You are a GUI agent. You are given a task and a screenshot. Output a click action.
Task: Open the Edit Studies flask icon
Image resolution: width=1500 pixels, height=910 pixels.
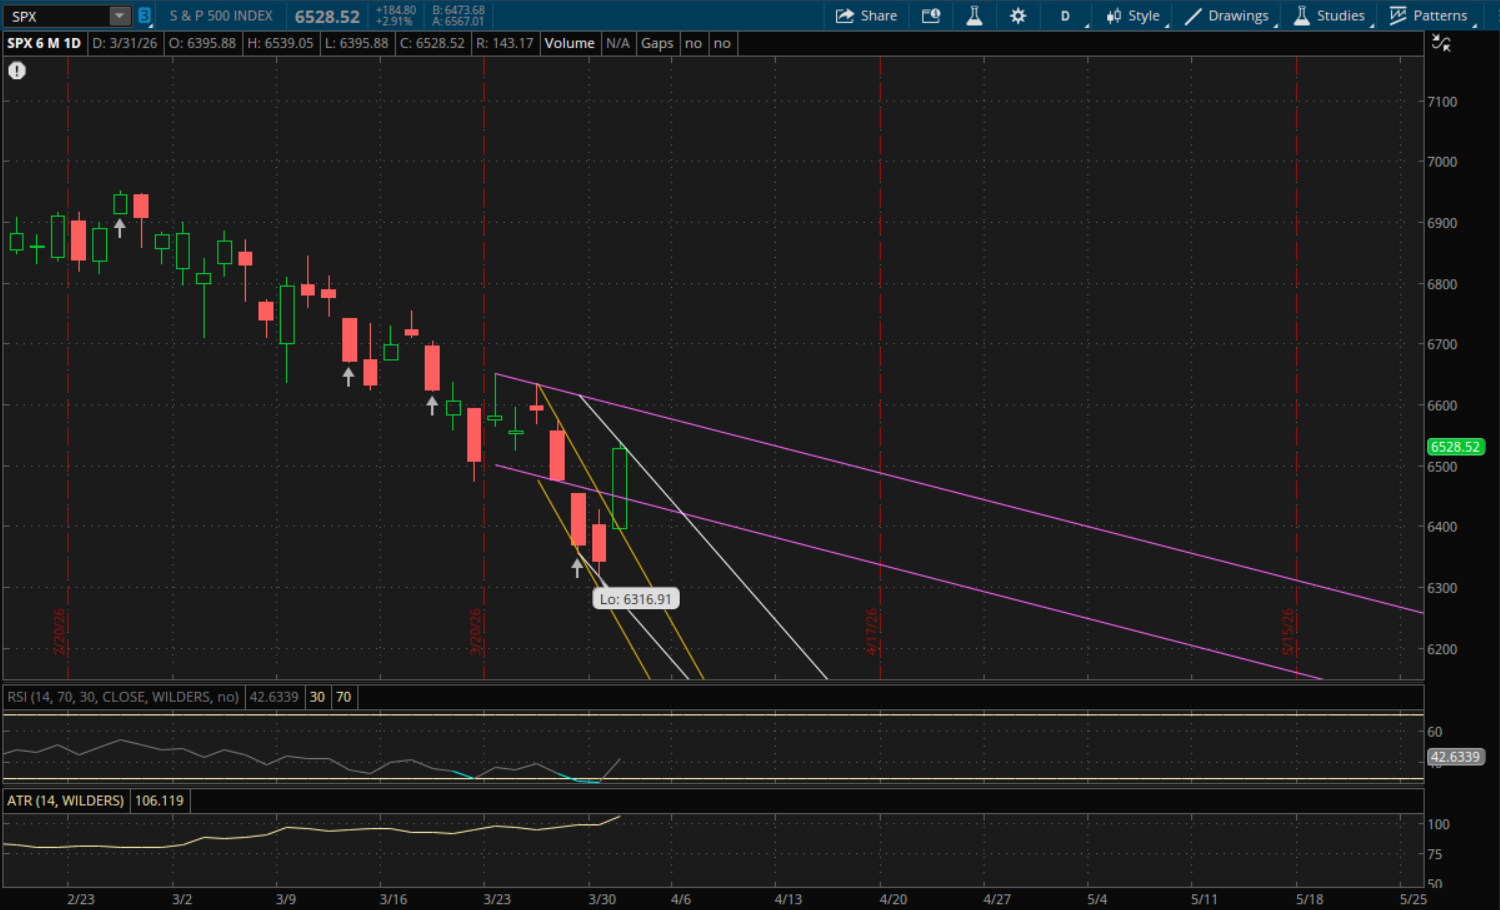(974, 16)
